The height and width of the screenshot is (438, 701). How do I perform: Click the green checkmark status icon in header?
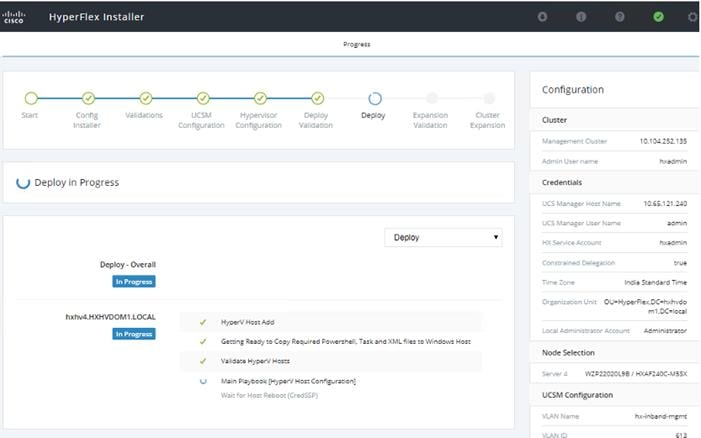point(658,17)
